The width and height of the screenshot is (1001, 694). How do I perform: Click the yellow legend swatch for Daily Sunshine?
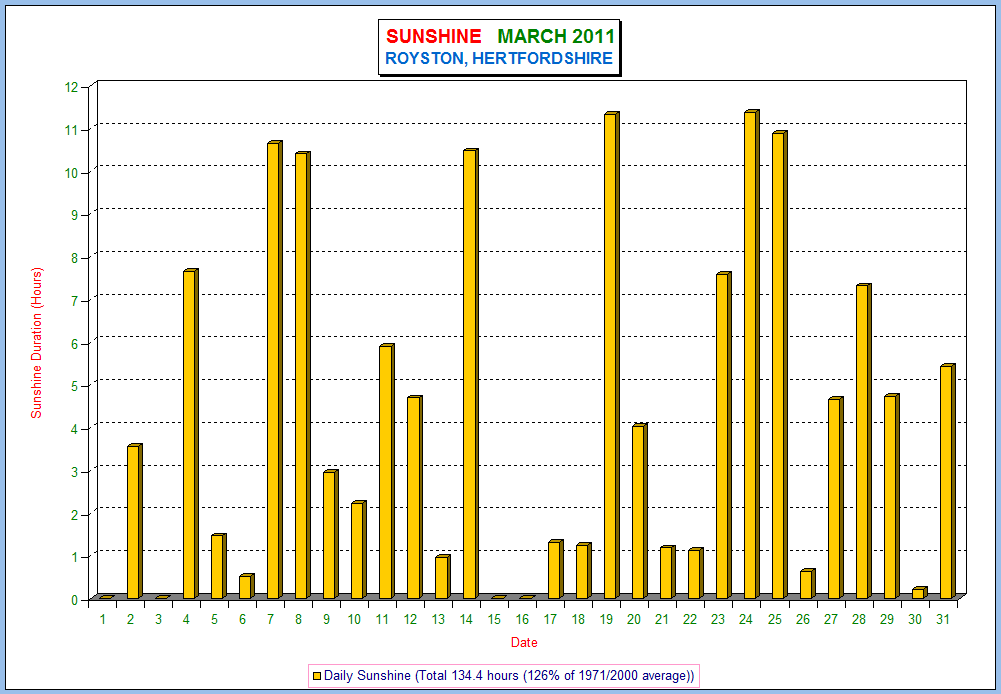coord(317,675)
